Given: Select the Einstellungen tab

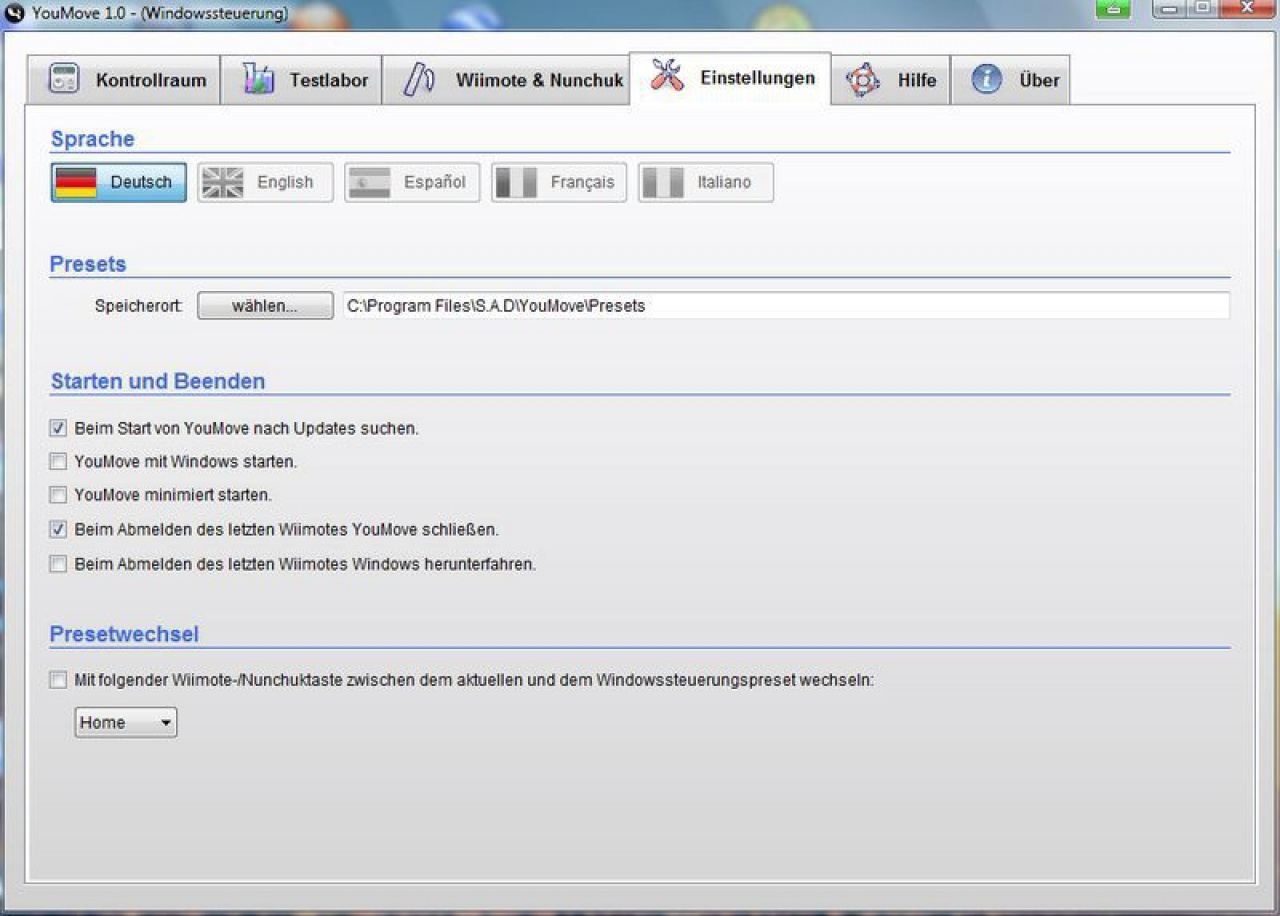Looking at the screenshot, I should coord(730,78).
